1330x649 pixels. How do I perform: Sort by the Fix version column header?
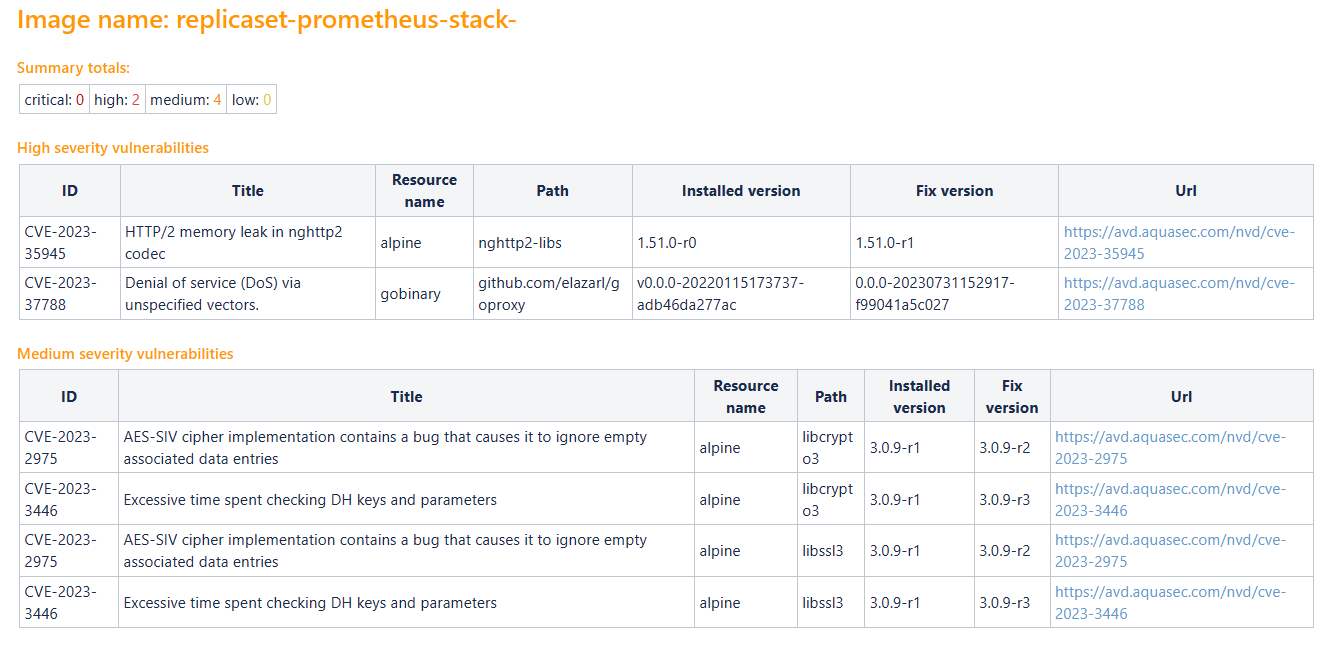tap(953, 190)
